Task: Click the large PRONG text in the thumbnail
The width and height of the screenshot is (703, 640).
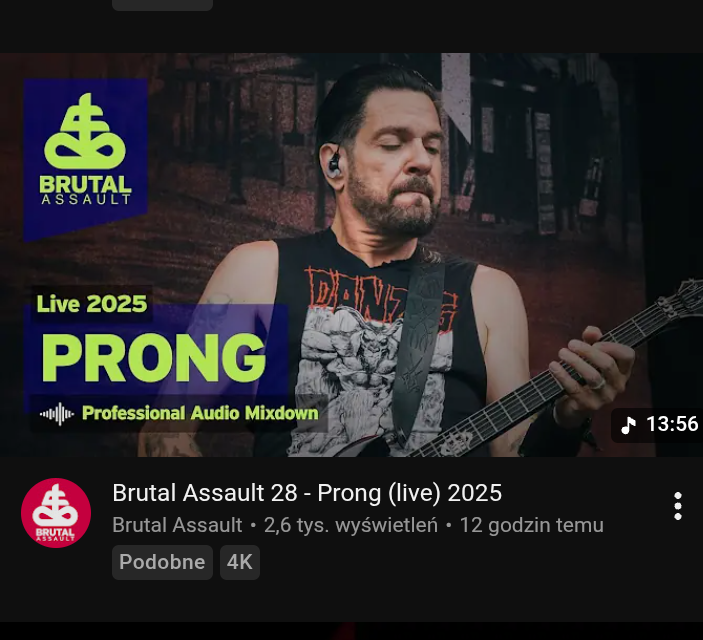Action: pos(154,357)
